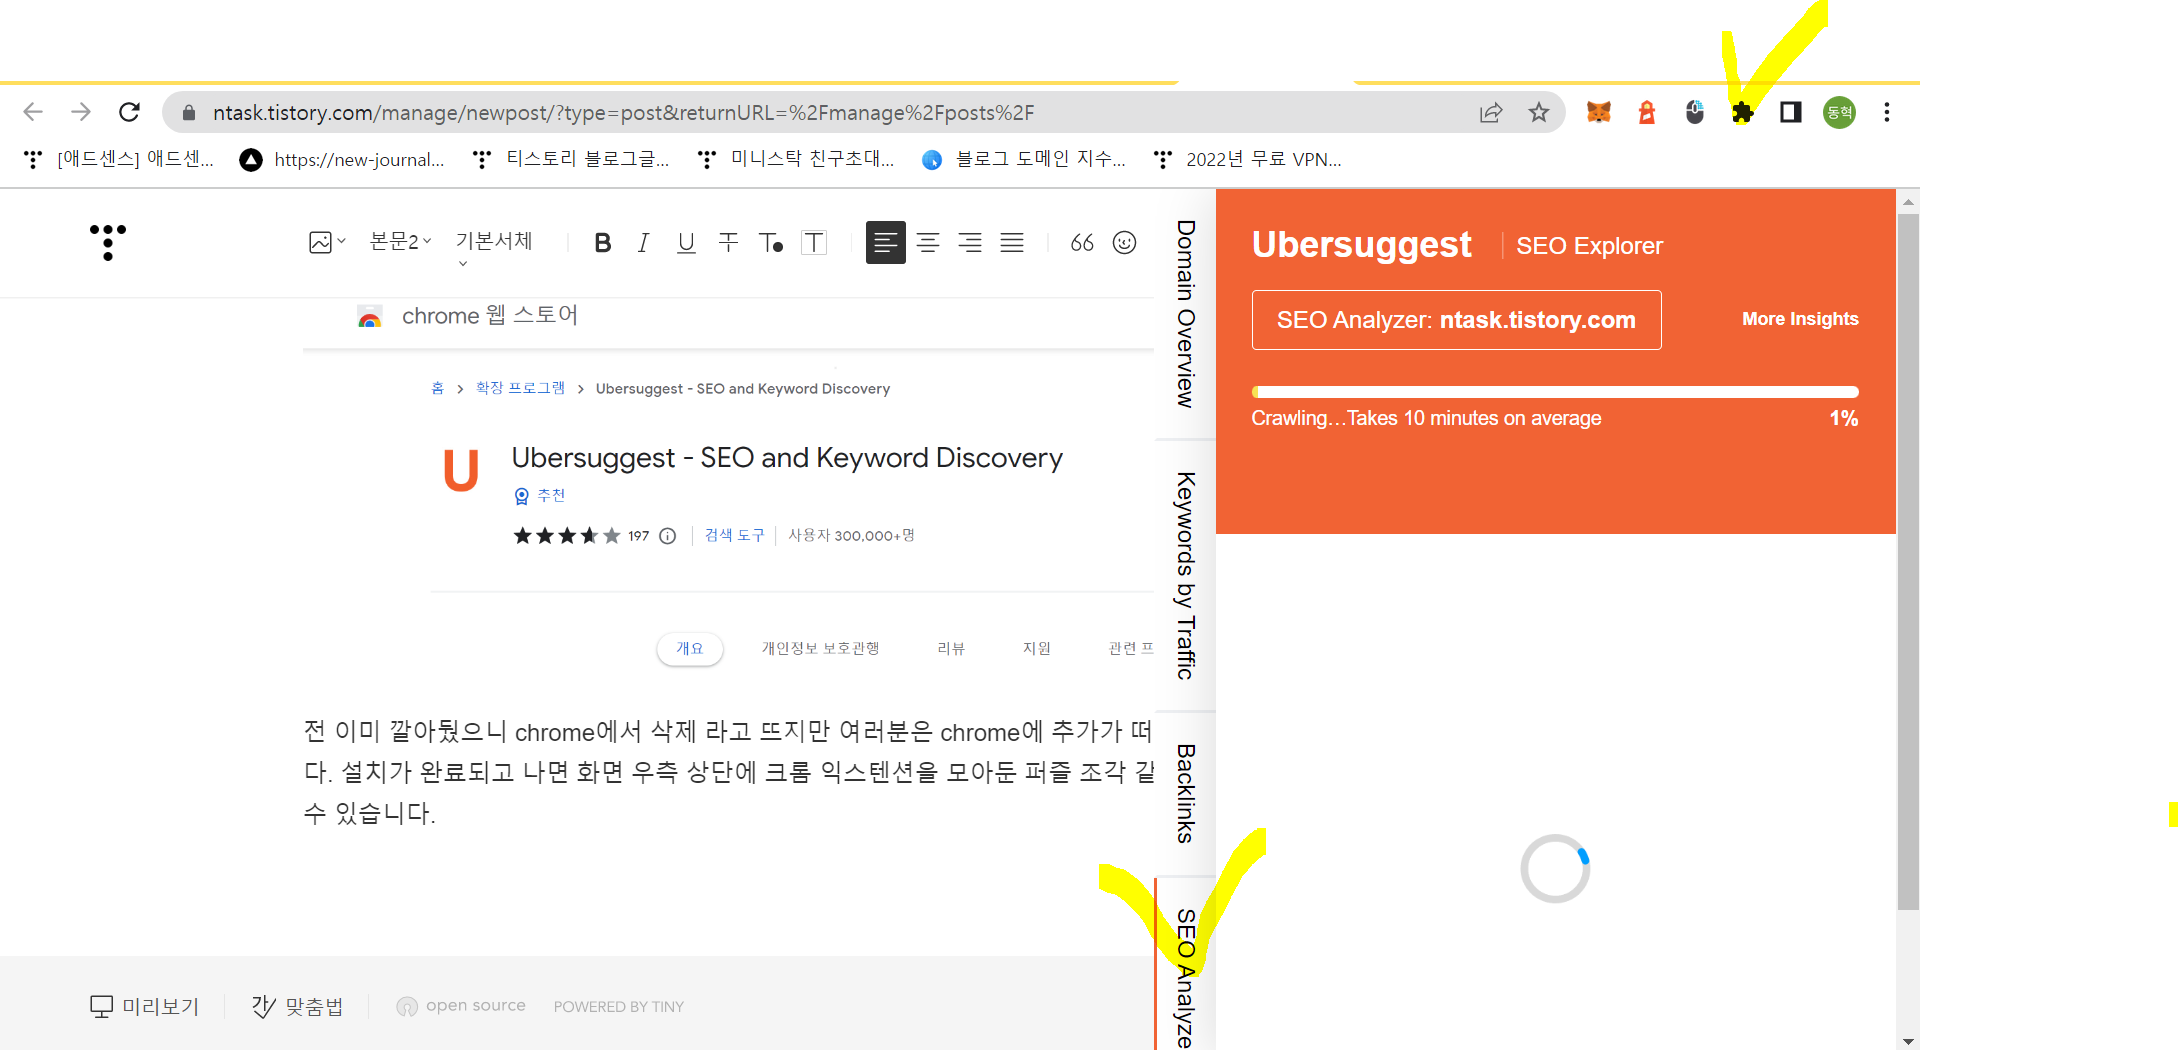Open the emoji picker

click(x=1124, y=242)
